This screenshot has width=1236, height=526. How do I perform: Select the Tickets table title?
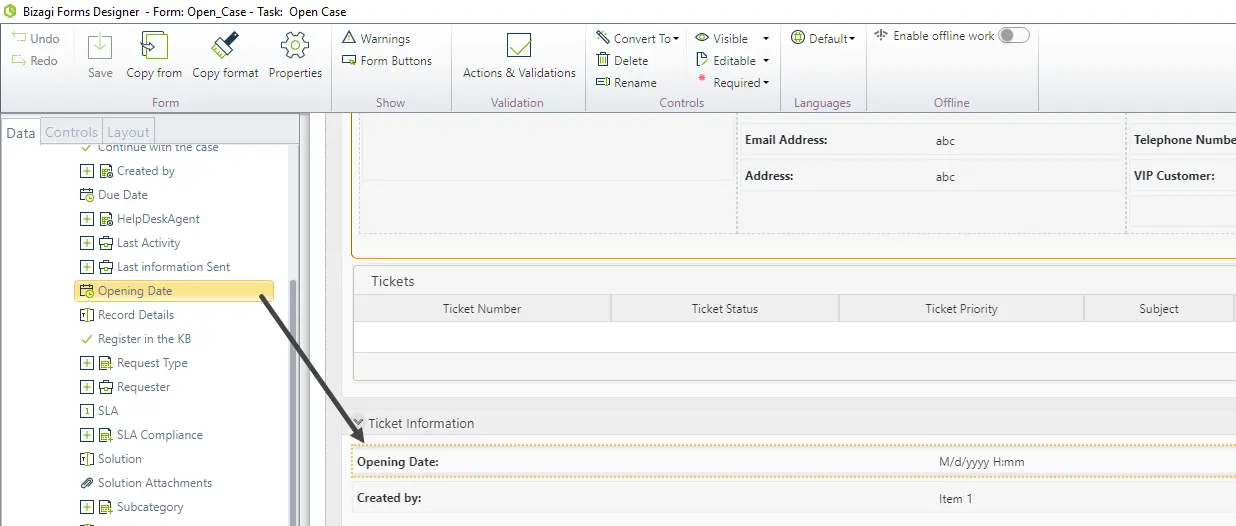393,281
